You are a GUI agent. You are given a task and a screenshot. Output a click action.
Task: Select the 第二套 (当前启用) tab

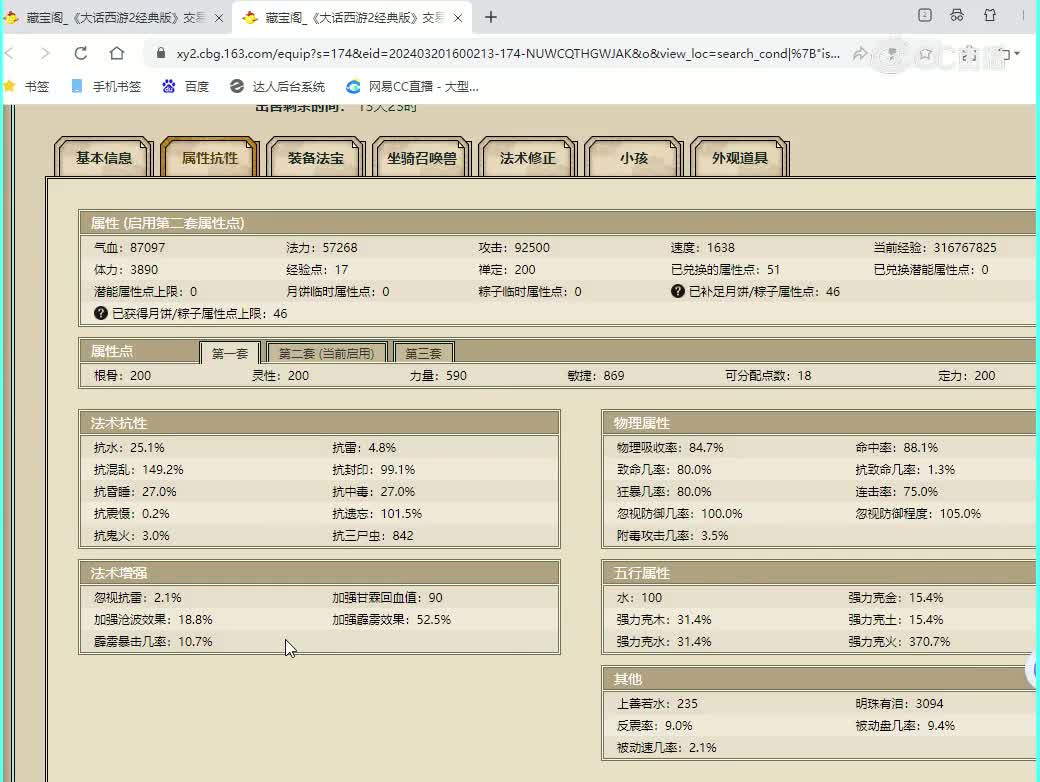[x=326, y=353]
